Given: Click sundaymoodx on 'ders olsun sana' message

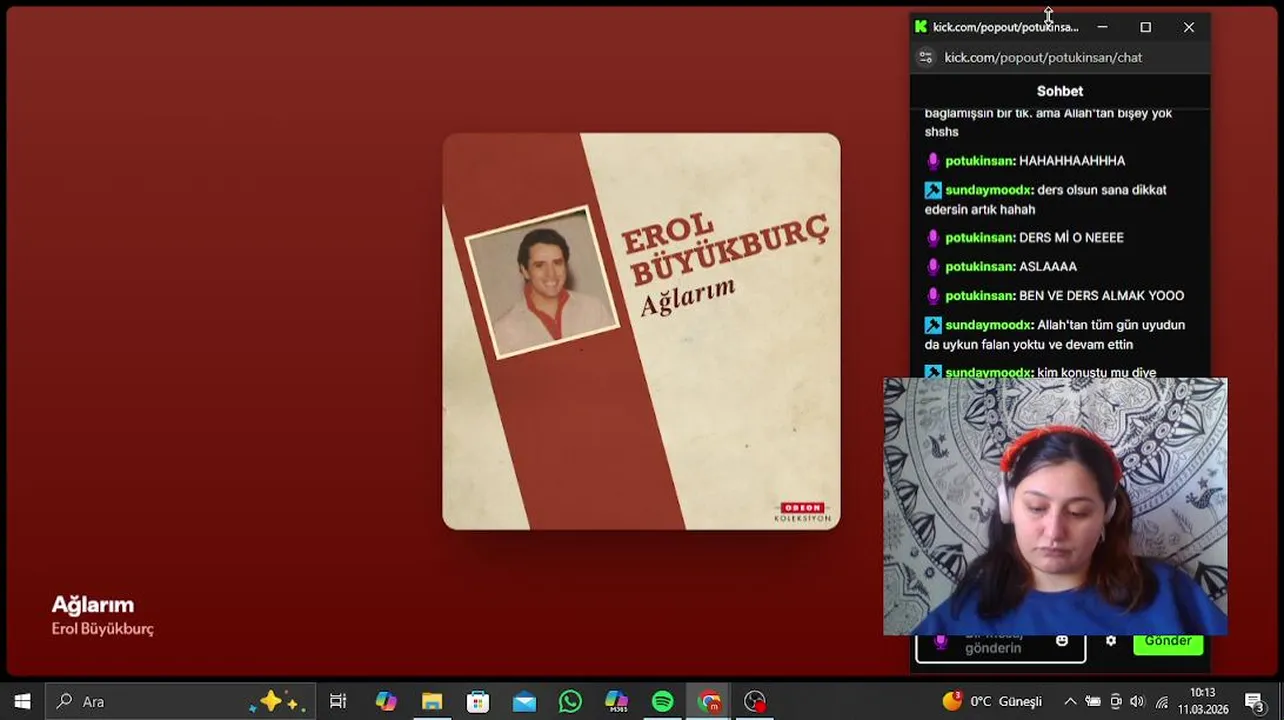Looking at the screenshot, I should pyautogui.click(x=988, y=189).
